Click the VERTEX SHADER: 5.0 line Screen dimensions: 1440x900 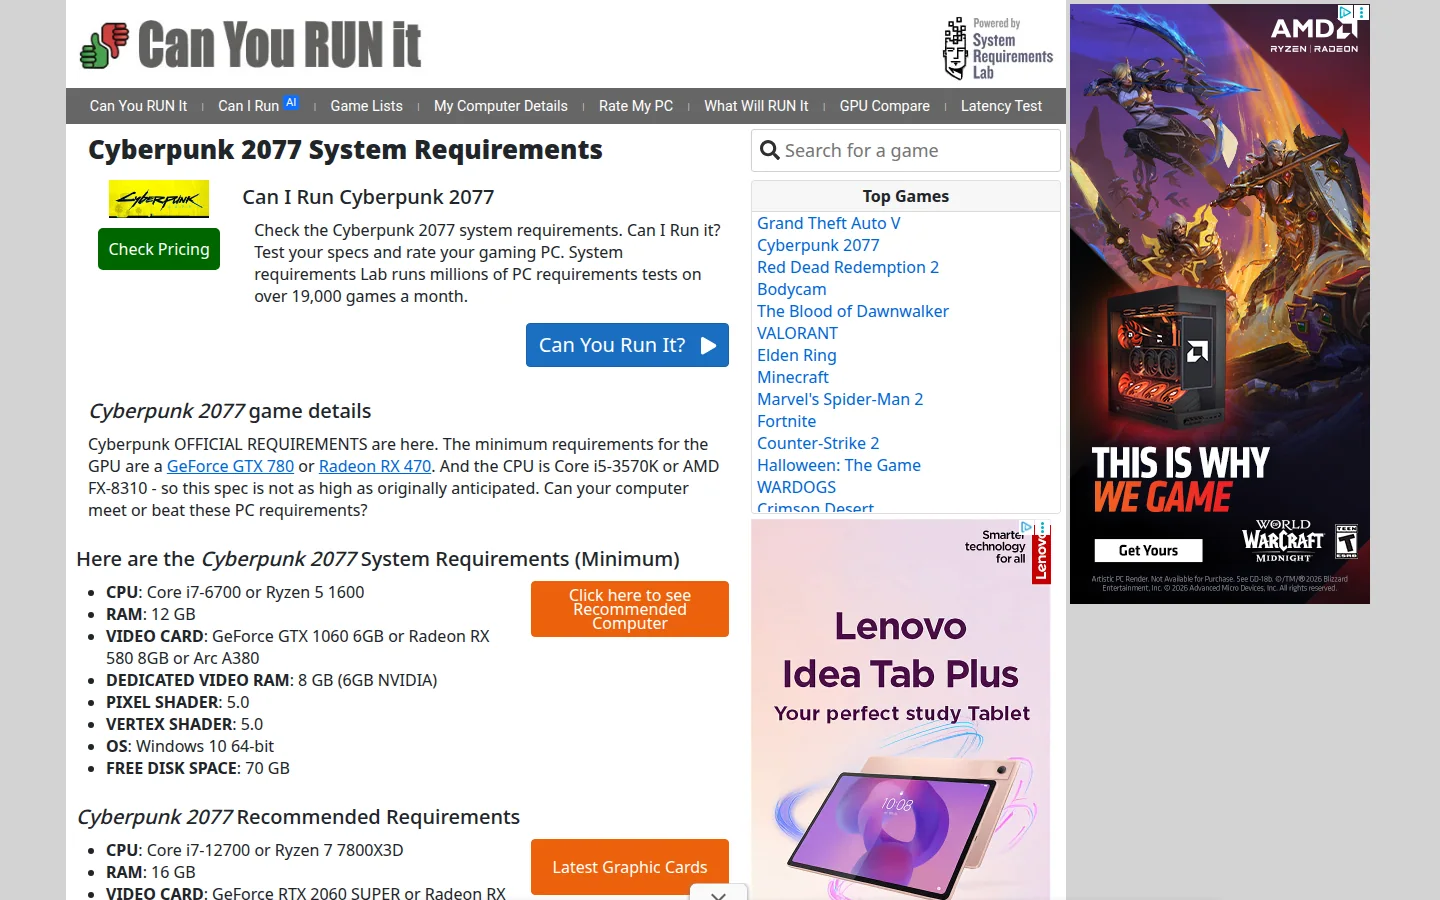pos(185,724)
